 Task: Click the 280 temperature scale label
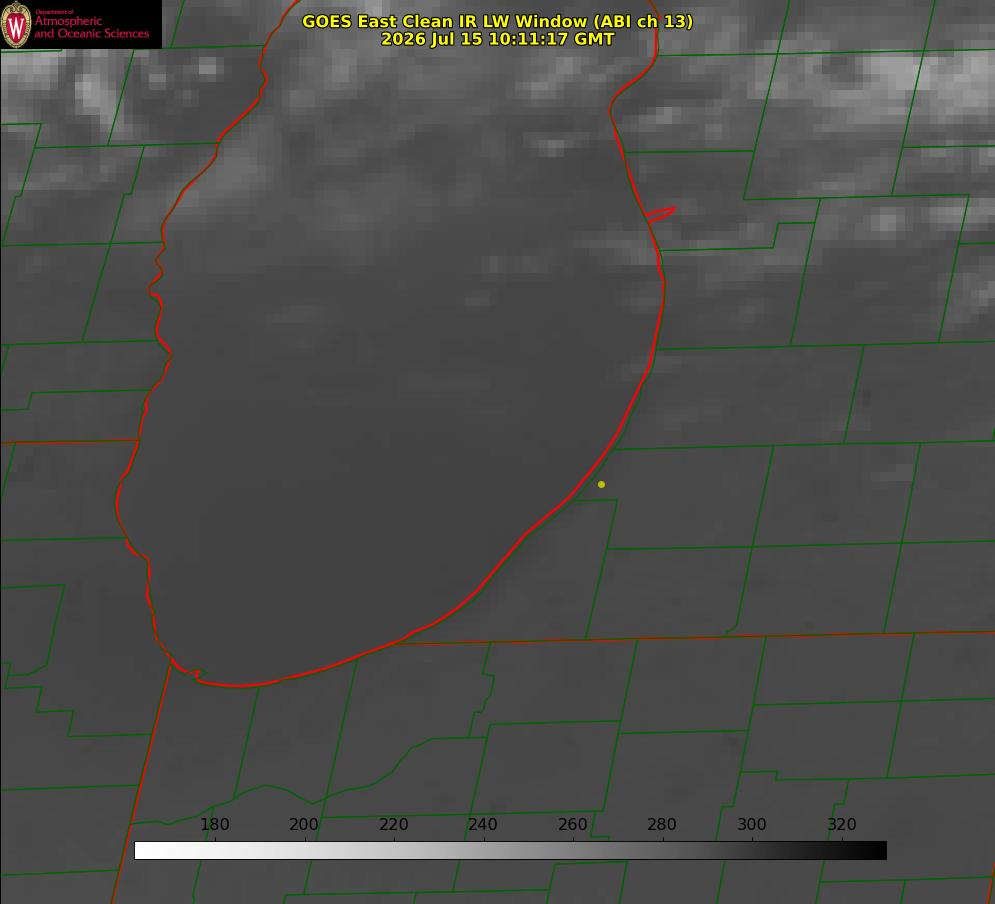coord(662,824)
